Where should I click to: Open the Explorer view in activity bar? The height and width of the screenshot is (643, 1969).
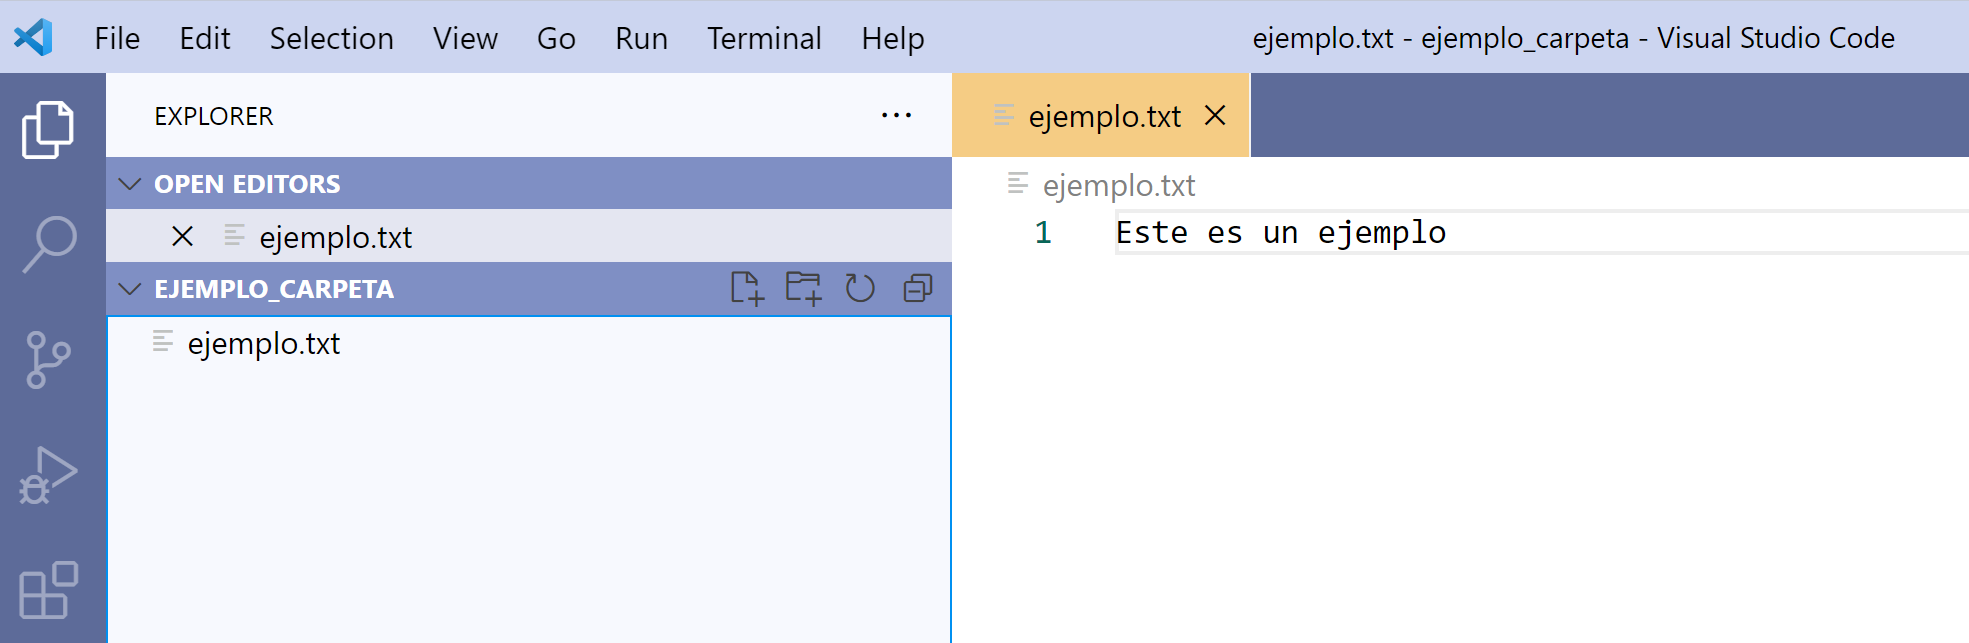[x=48, y=130]
